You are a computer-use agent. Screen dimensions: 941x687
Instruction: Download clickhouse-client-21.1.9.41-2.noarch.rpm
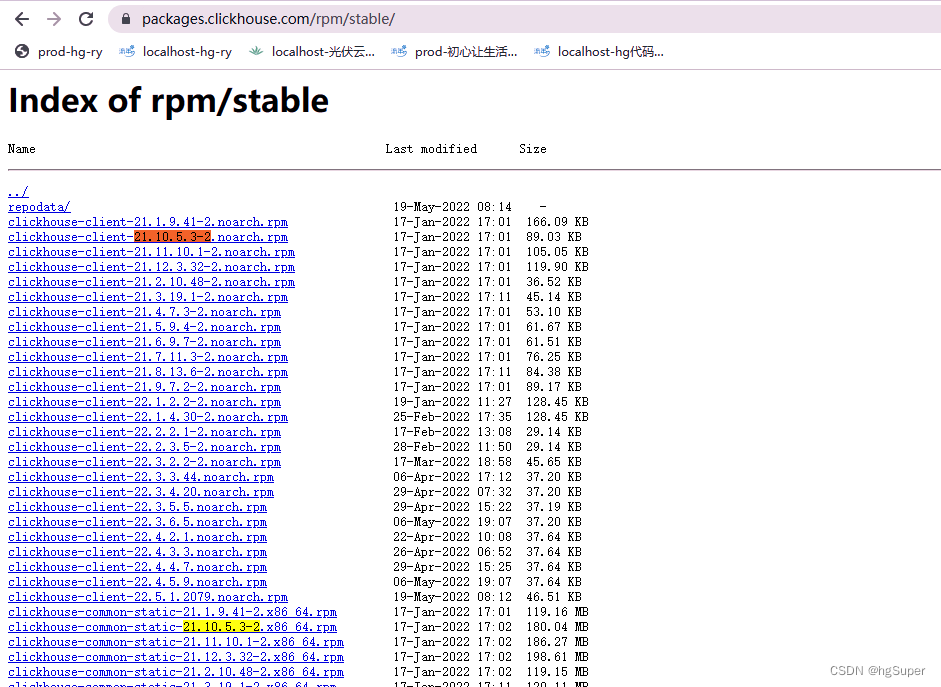(147, 222)
